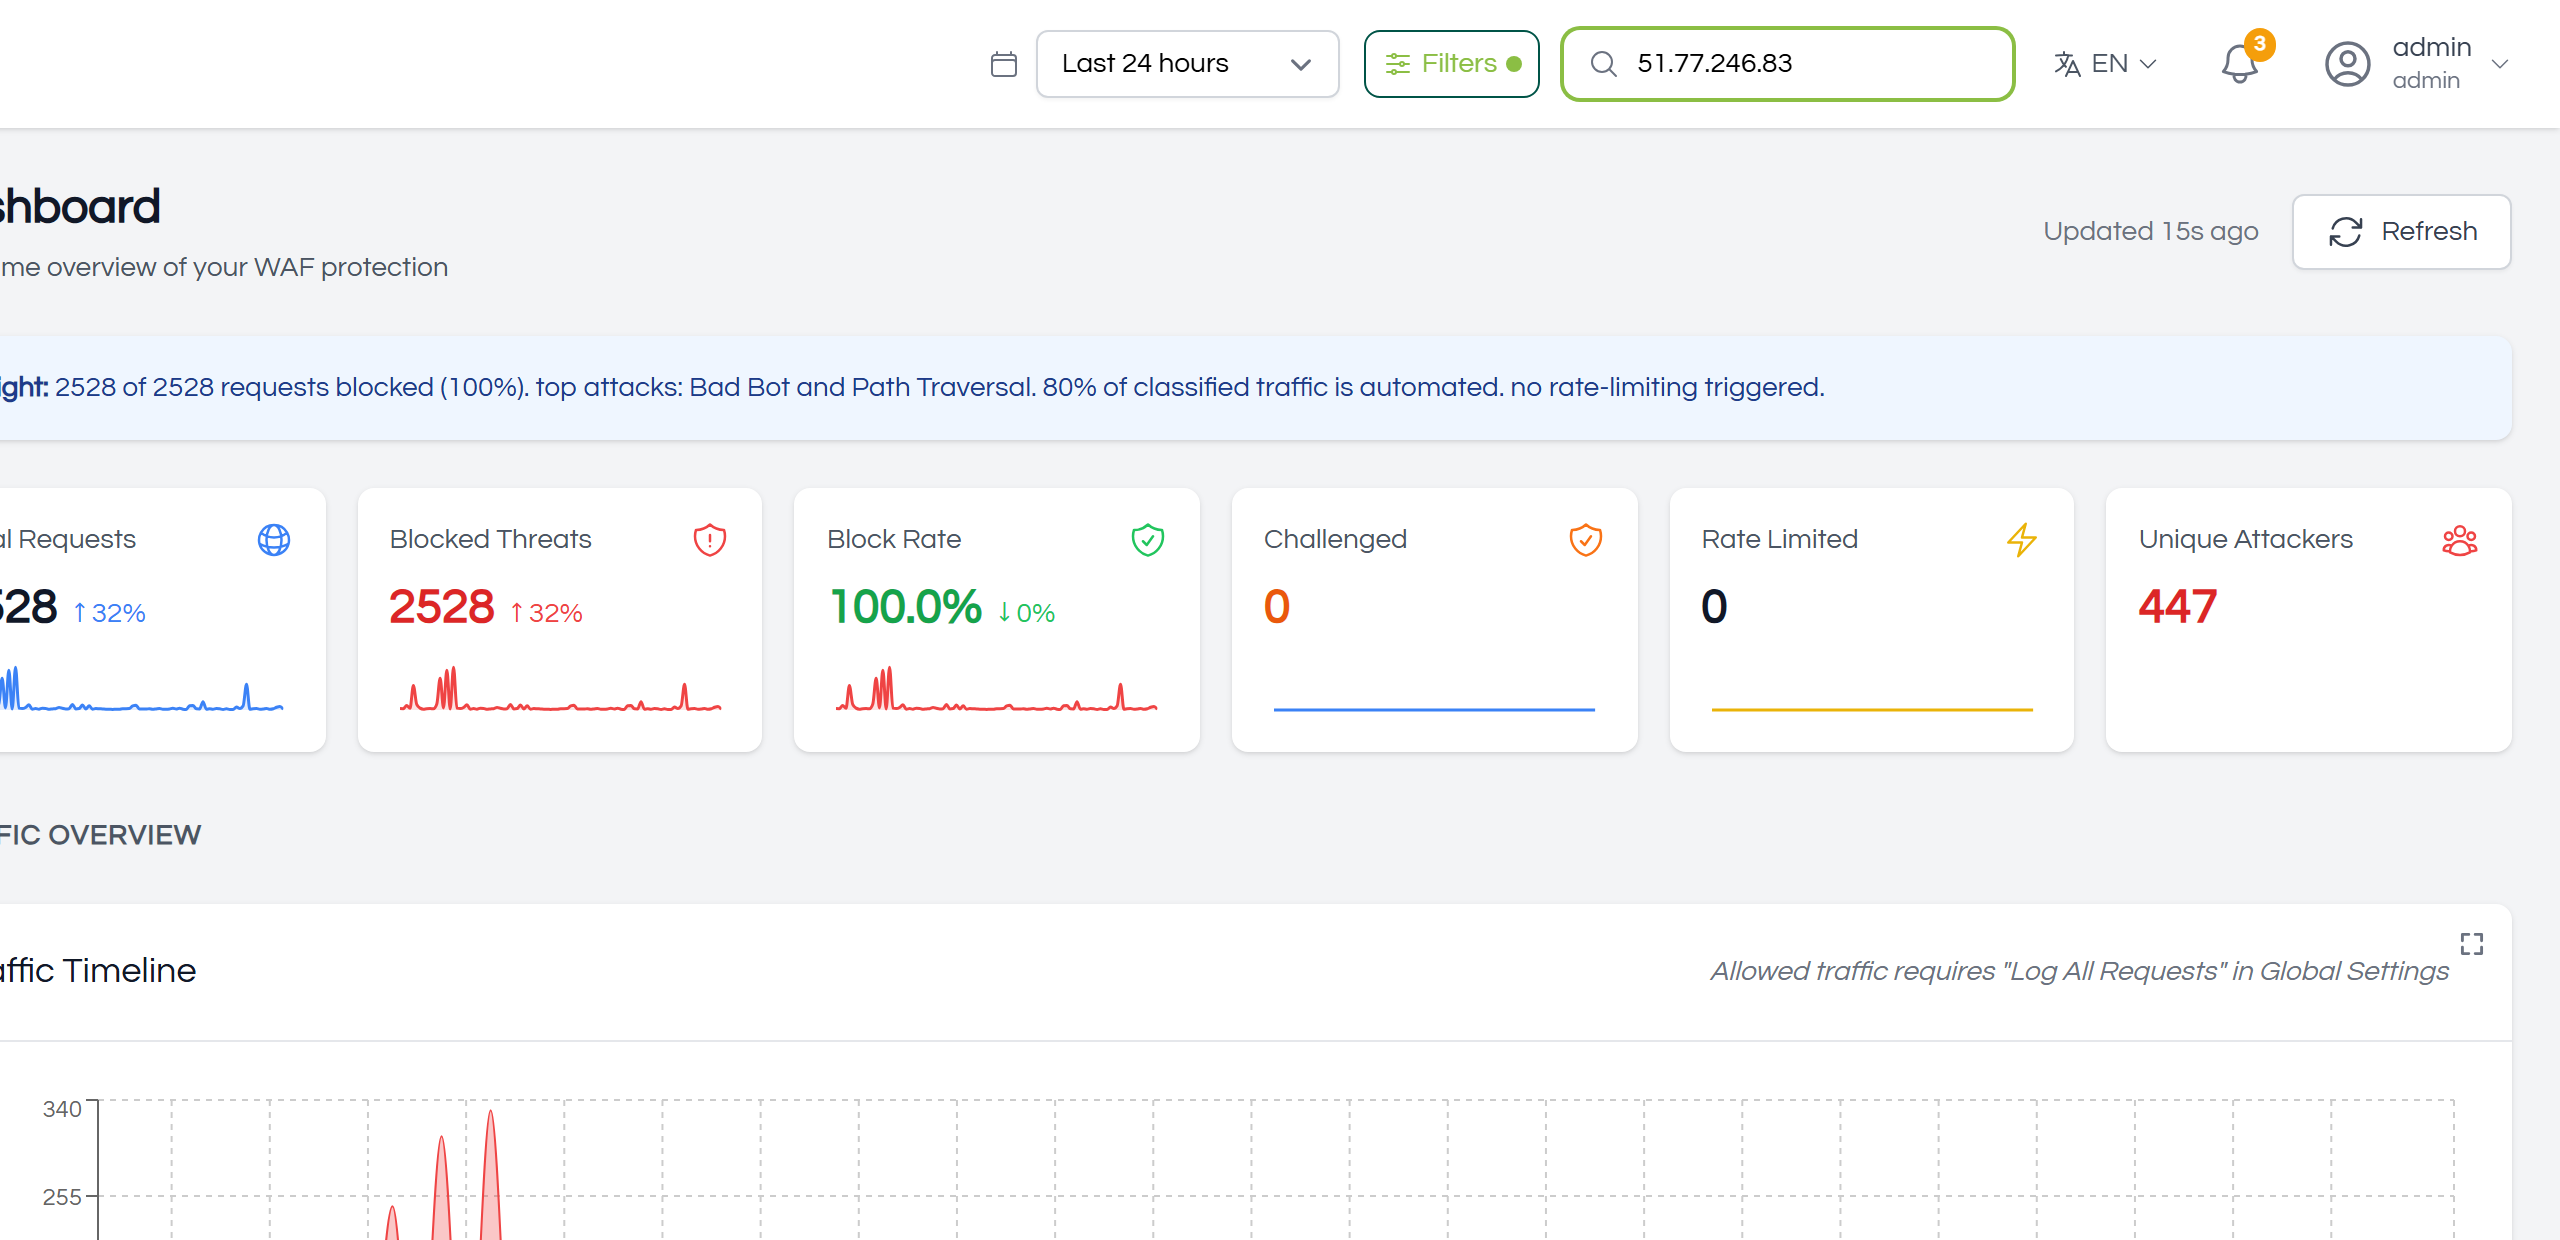Screen dimensions: 2560x1240
Task: Click the translate language icon
Action: point(2067,64)
